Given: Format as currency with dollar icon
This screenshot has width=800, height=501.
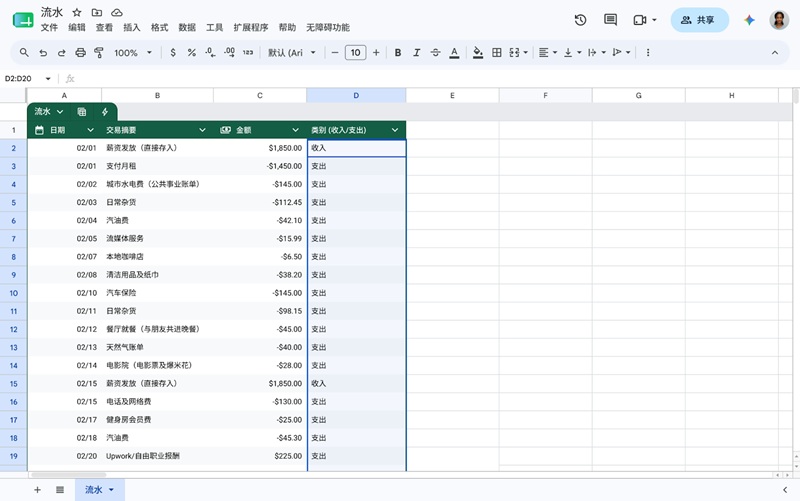Looking at the screenshot, I should pyautogui.click(x=173, y=53).
